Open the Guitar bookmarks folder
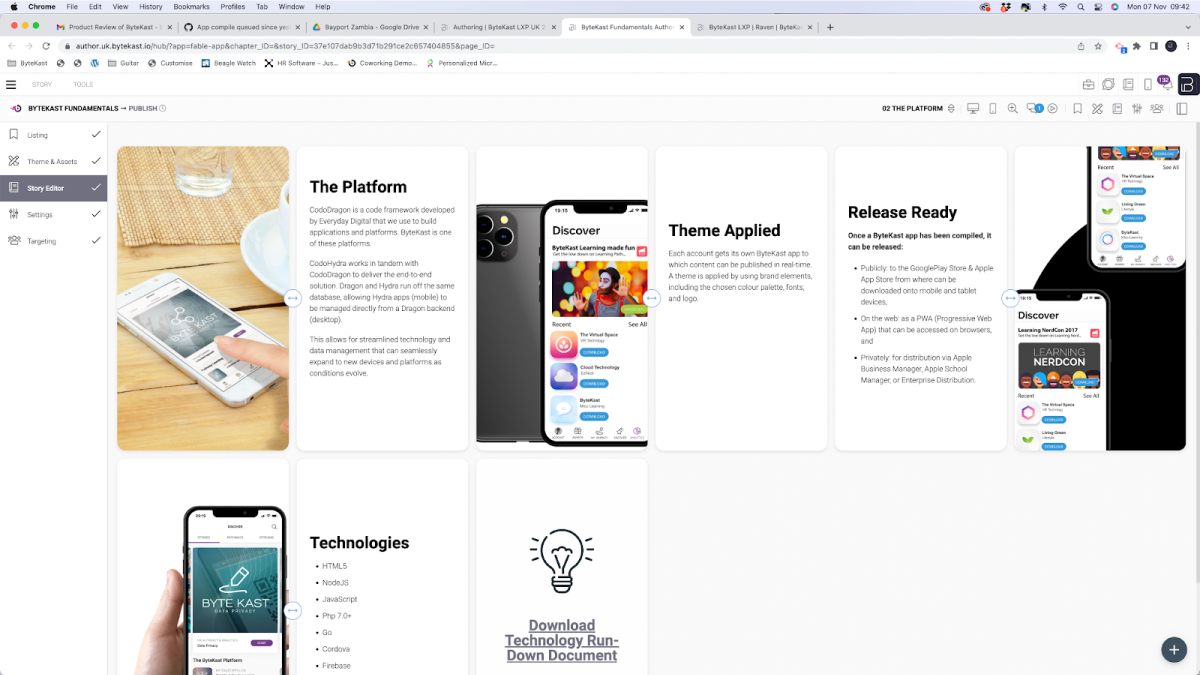This screenshot has height=675, width=1200. pos(123,63)
